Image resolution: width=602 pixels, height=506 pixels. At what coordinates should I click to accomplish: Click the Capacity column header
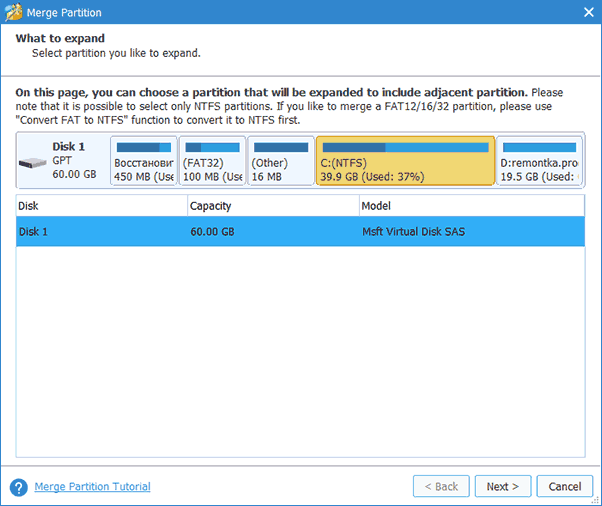[273, 206]
